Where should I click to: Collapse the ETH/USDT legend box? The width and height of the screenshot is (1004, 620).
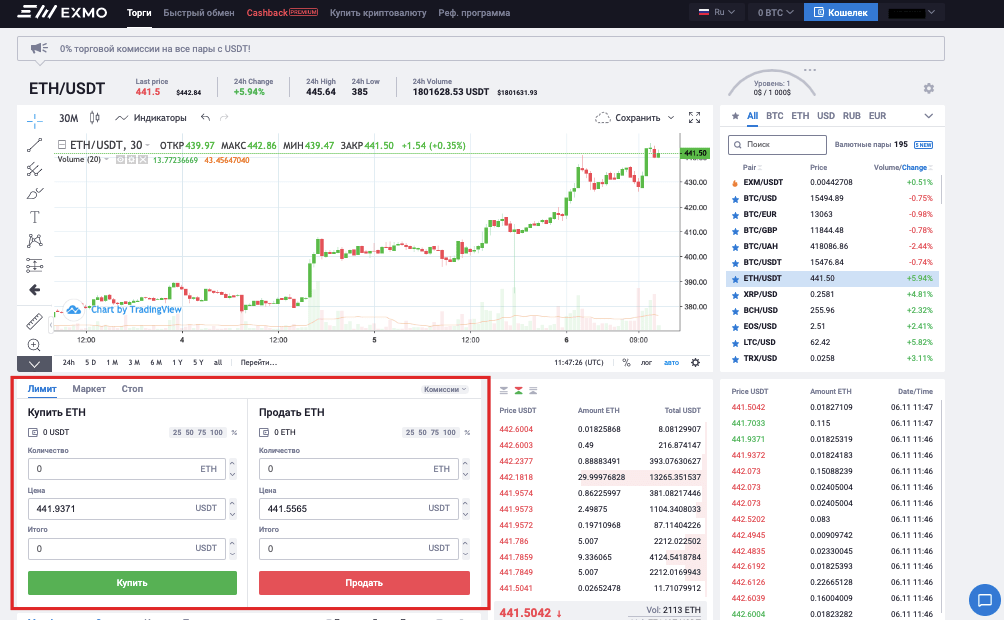coord(62,145)
